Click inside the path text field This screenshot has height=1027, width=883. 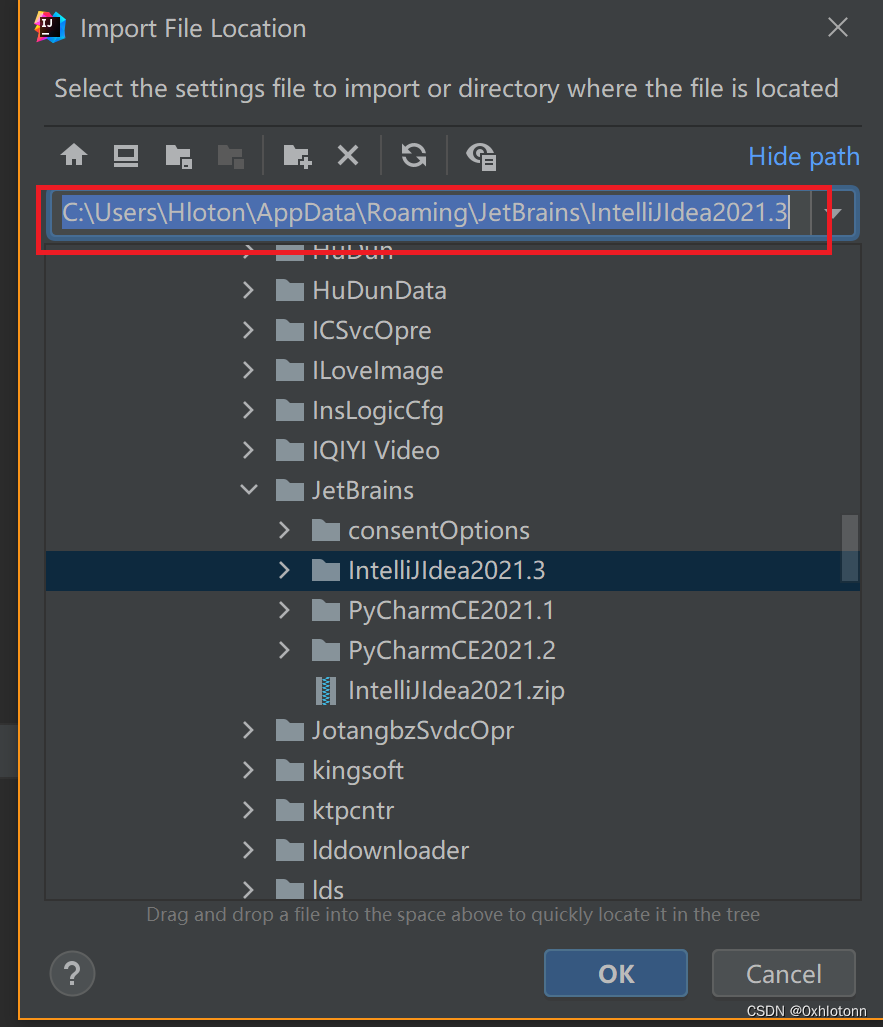pyautogui.click(x=429, y=213)
